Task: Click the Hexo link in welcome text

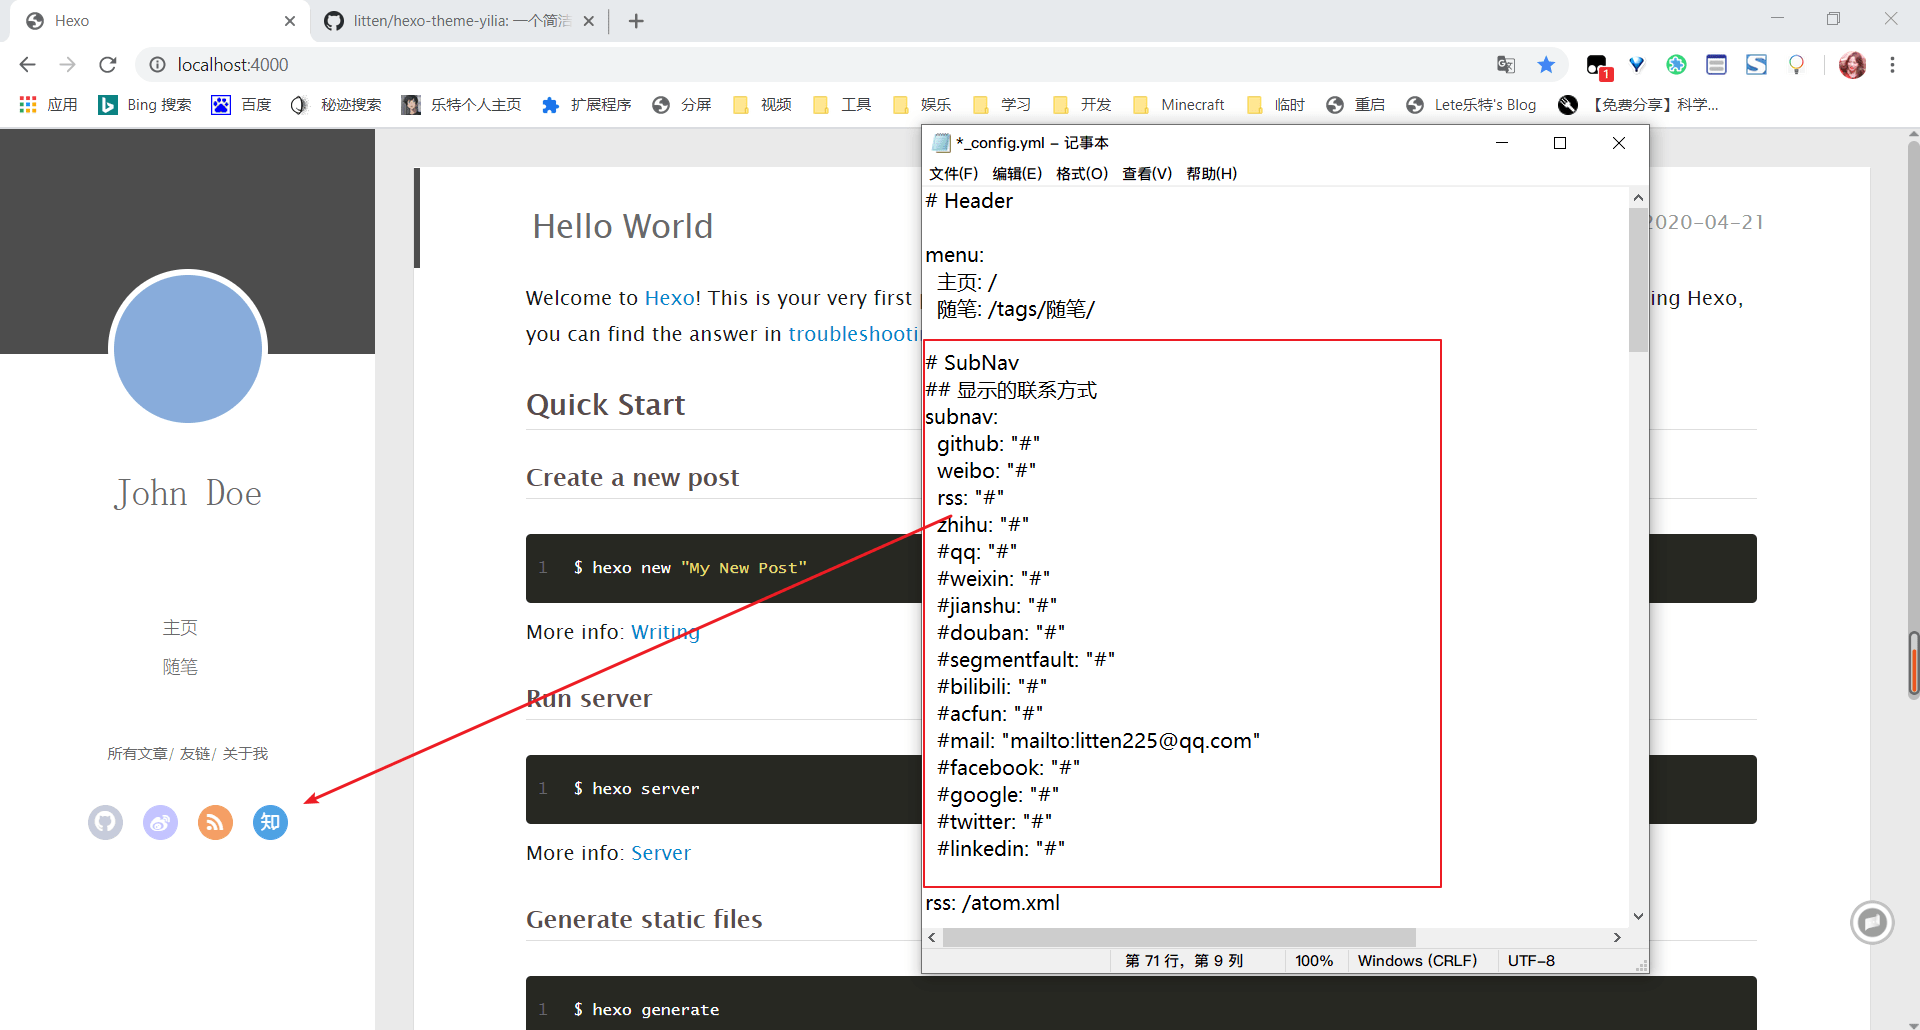Action: click(669, 298)
